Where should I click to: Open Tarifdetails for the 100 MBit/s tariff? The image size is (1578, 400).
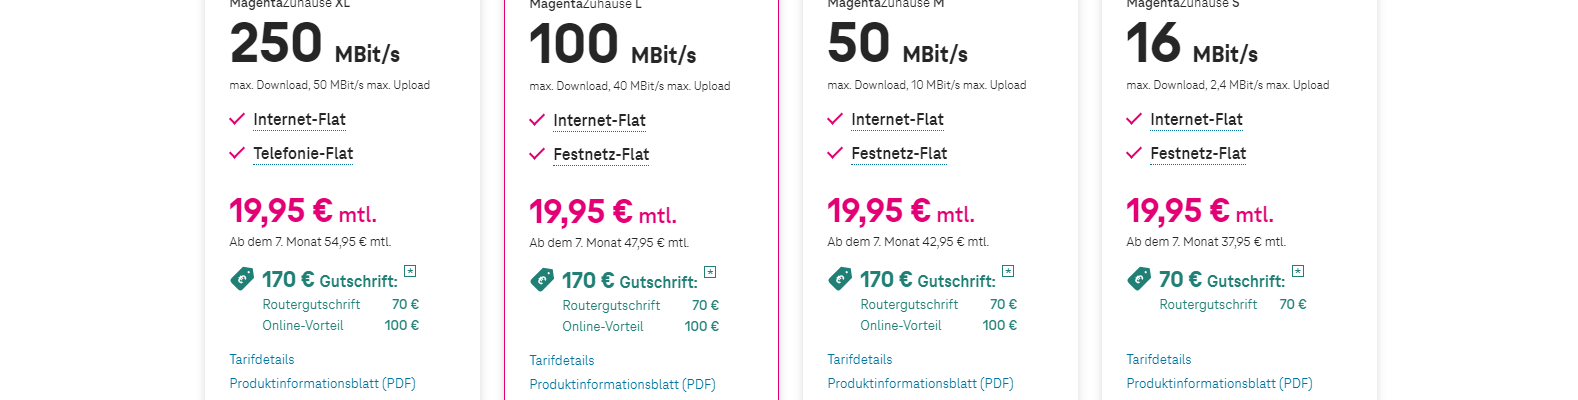[x=562, y=360]
